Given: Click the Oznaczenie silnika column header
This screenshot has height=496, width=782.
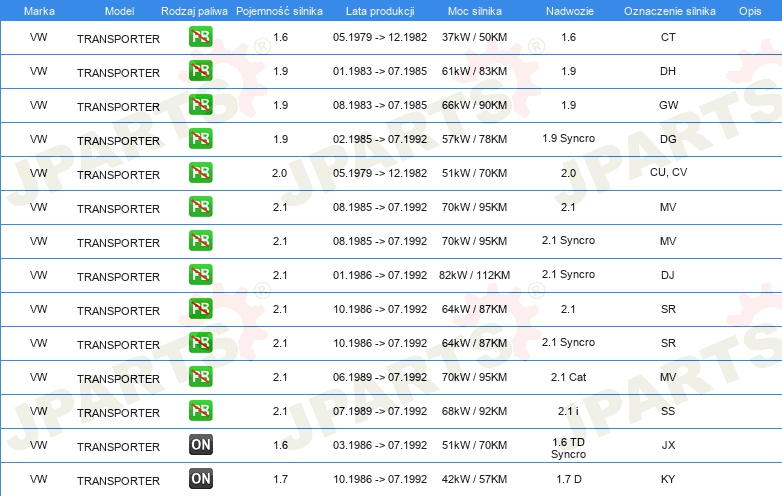Looking at the screenshot, I should coord(670,11).
